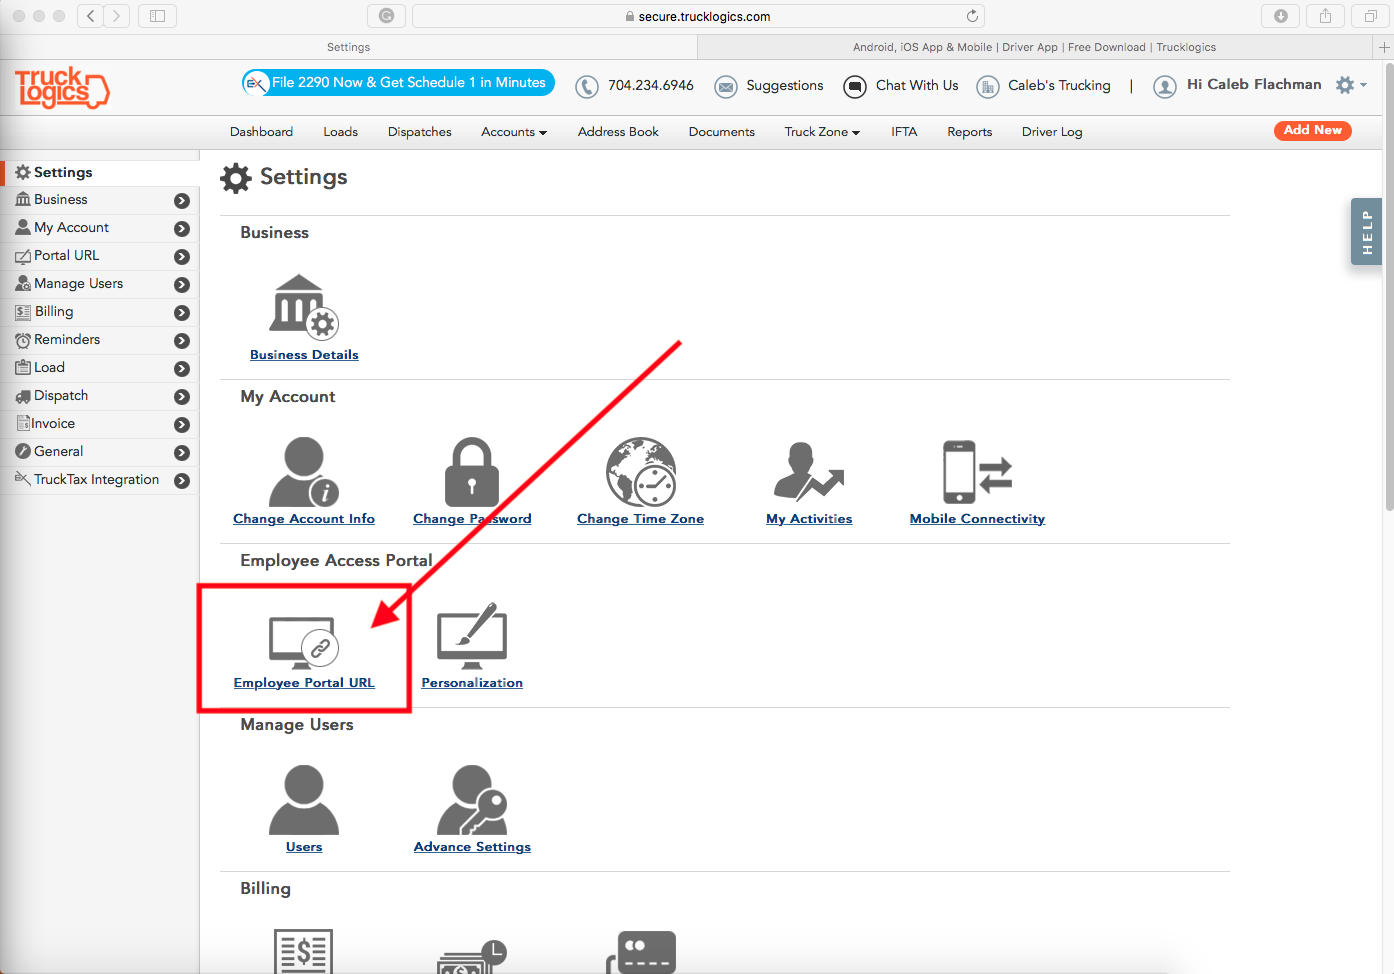
Task: Open the Safari downloads button
Action: tap(1281, 16)
